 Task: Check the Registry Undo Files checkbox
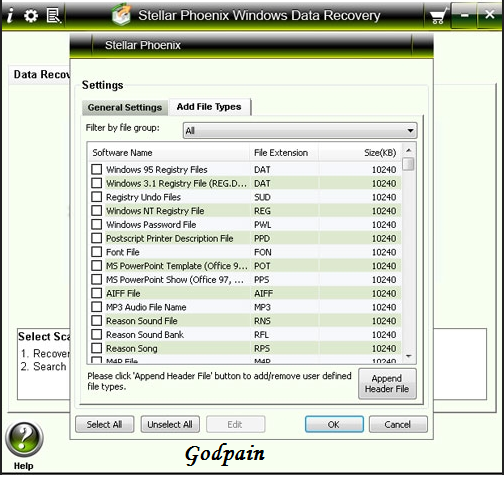click(x=97, y=197)
